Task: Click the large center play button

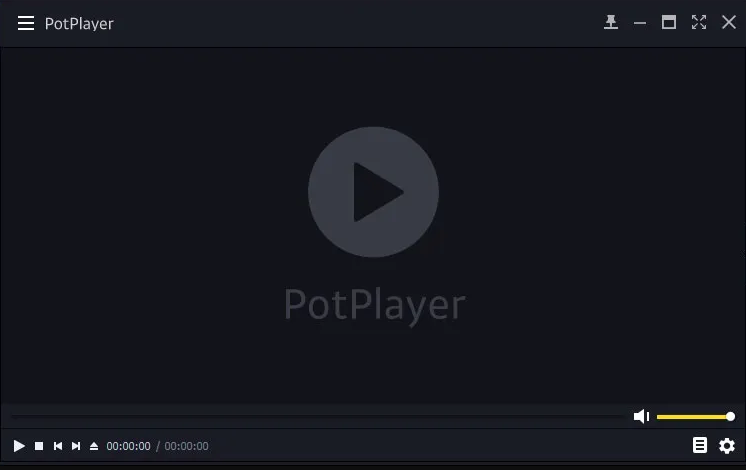Action: coord(373,192)
